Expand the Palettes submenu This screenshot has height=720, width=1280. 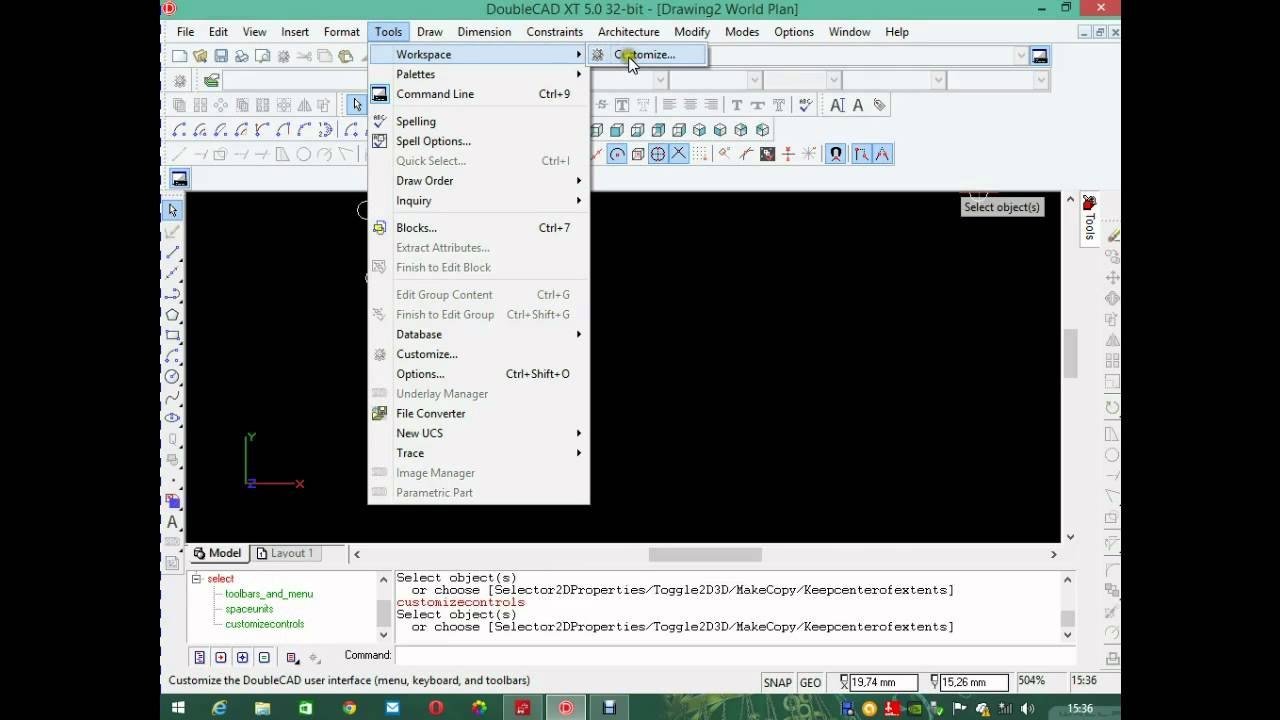click(x=479, y=74)
